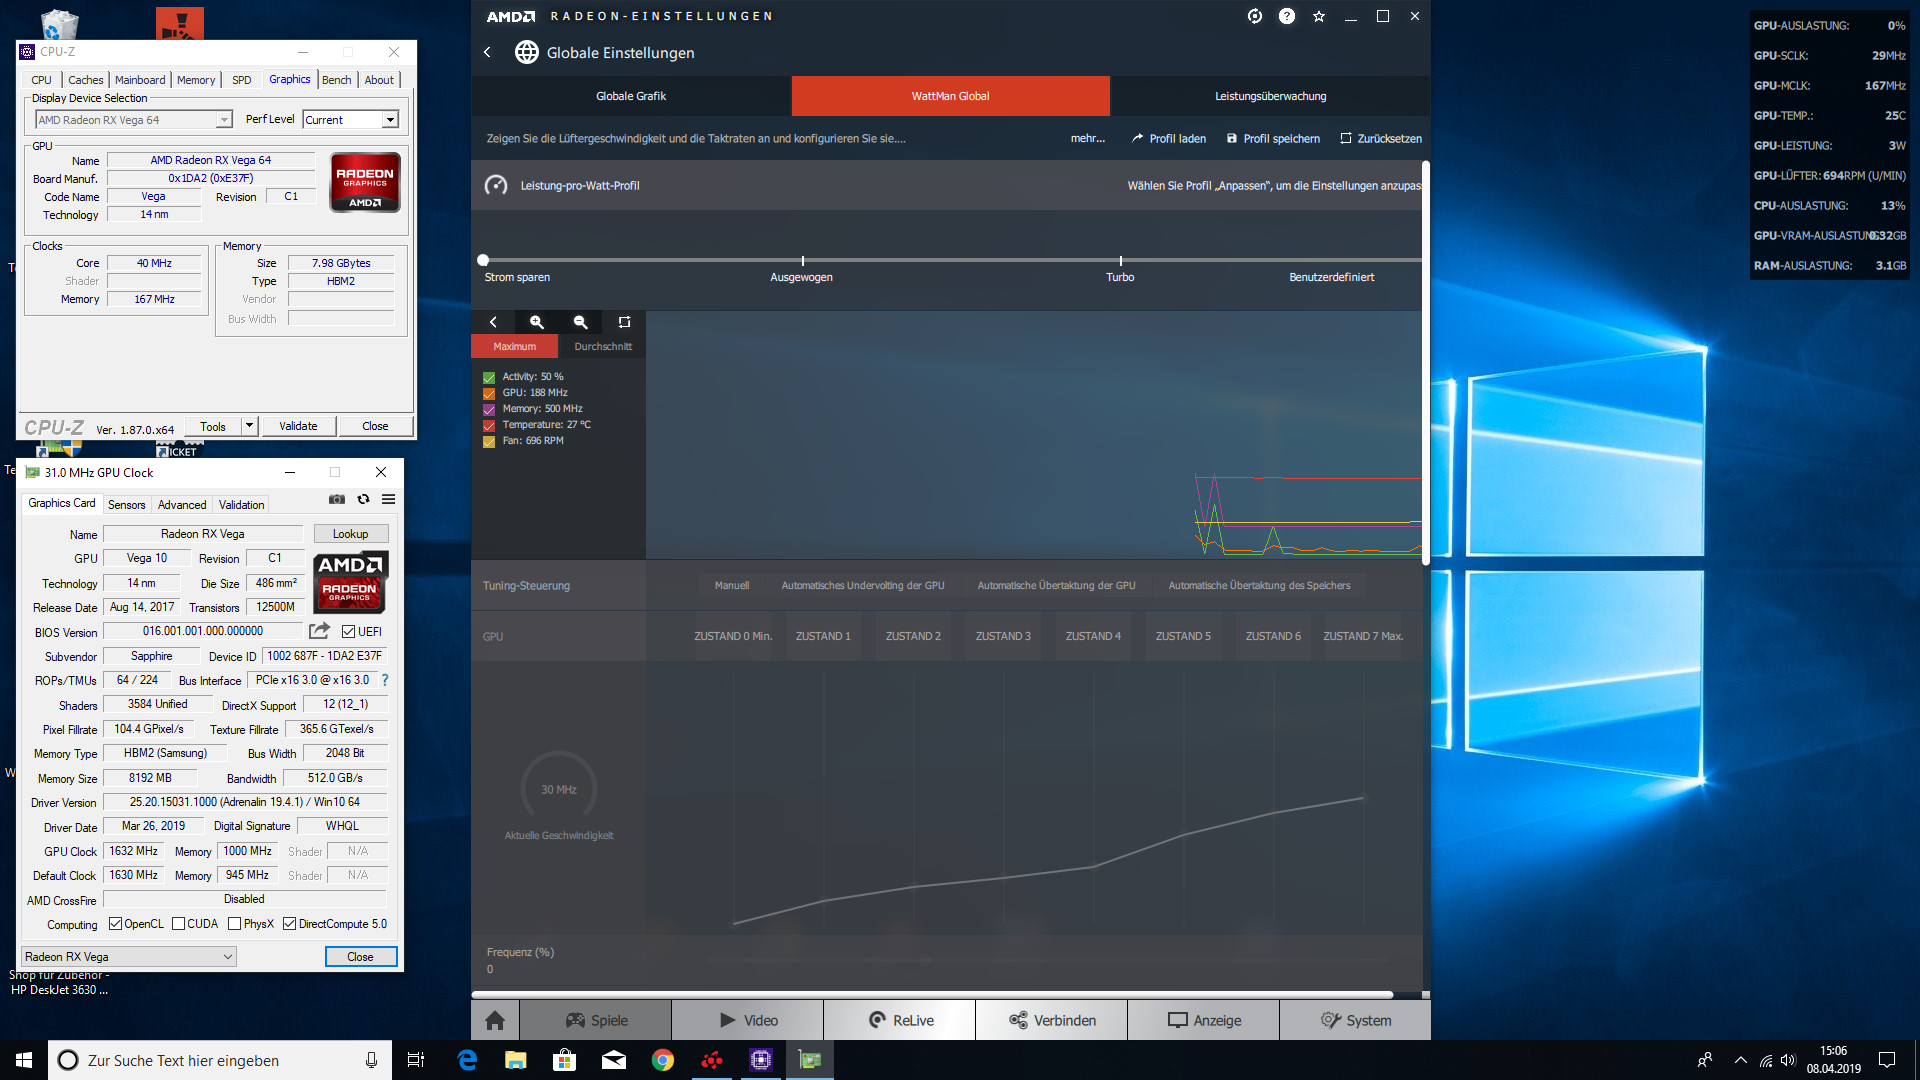This screenshot has height=1080, width=1920.
Task: Expand the description with 'mehr...'
Action: (1088, 139)
